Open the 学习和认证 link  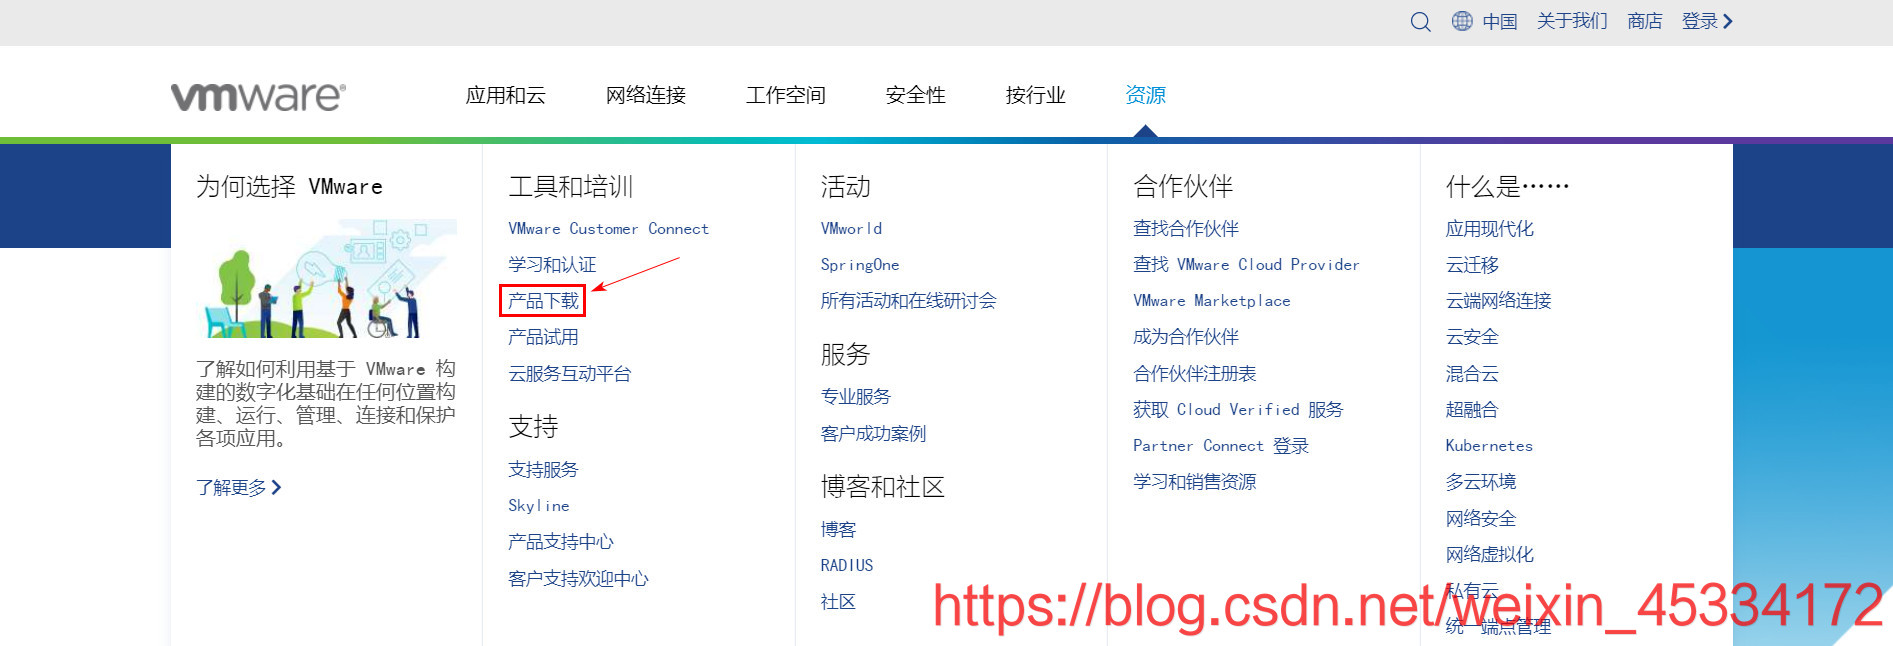point(552,265)
